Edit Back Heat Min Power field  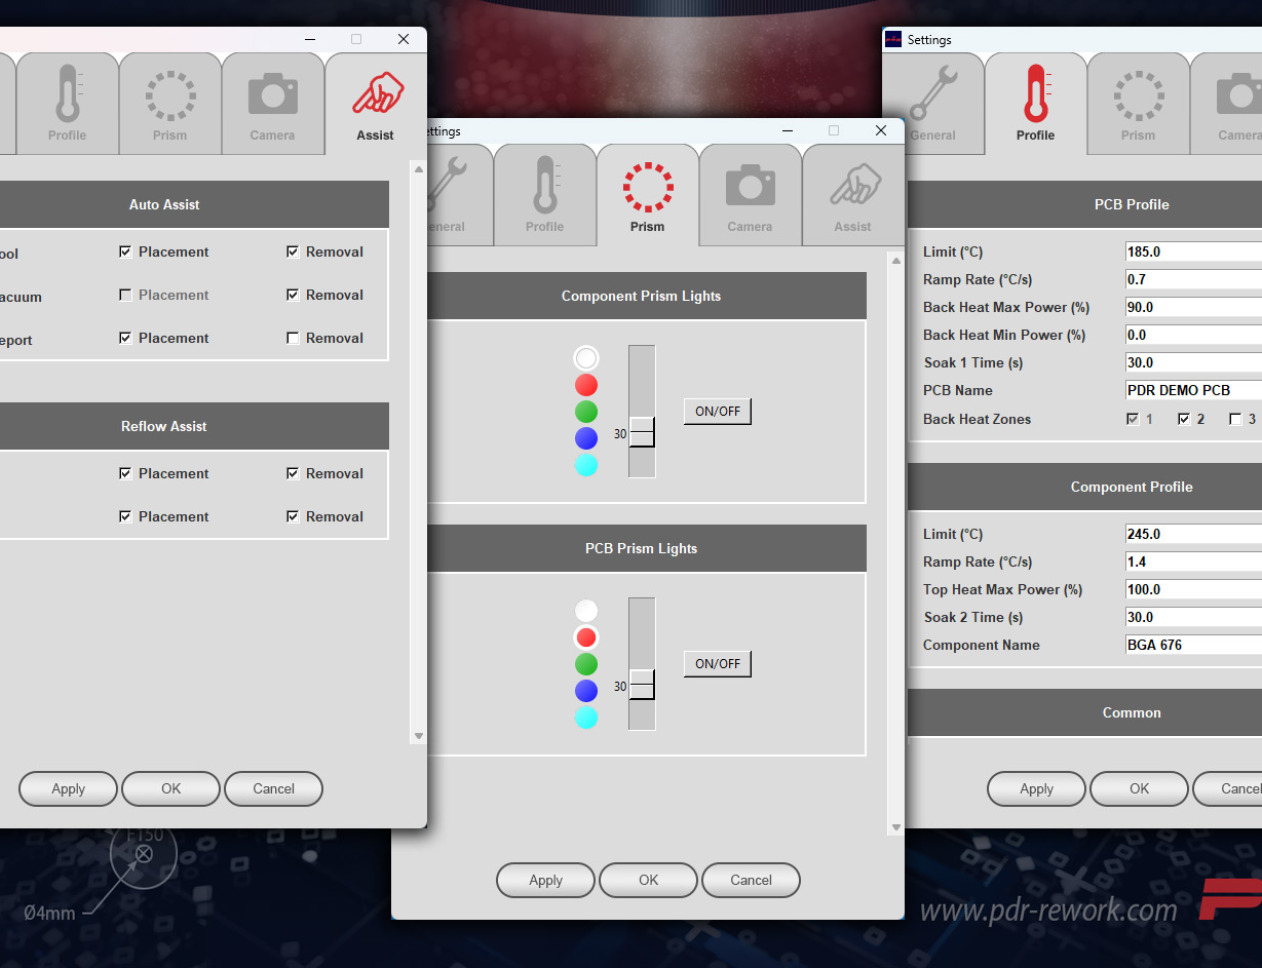[1194, 335]
